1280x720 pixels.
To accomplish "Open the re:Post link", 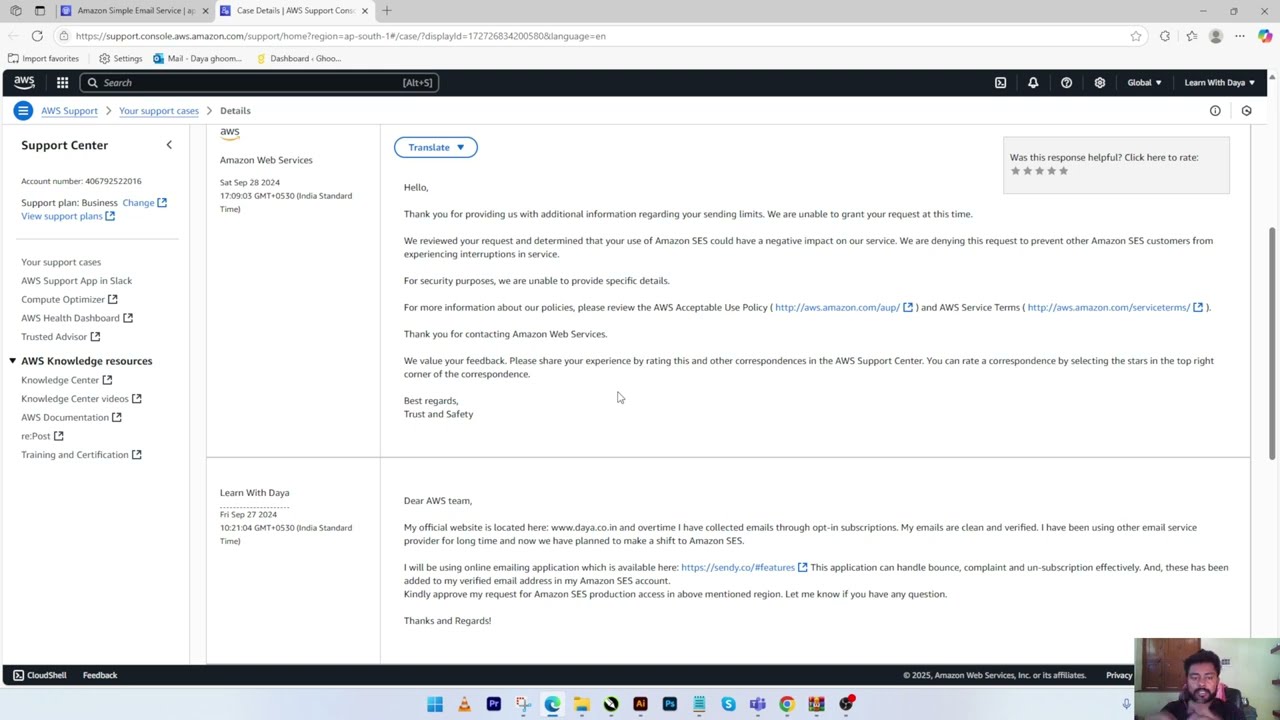I will coord(42,436).
